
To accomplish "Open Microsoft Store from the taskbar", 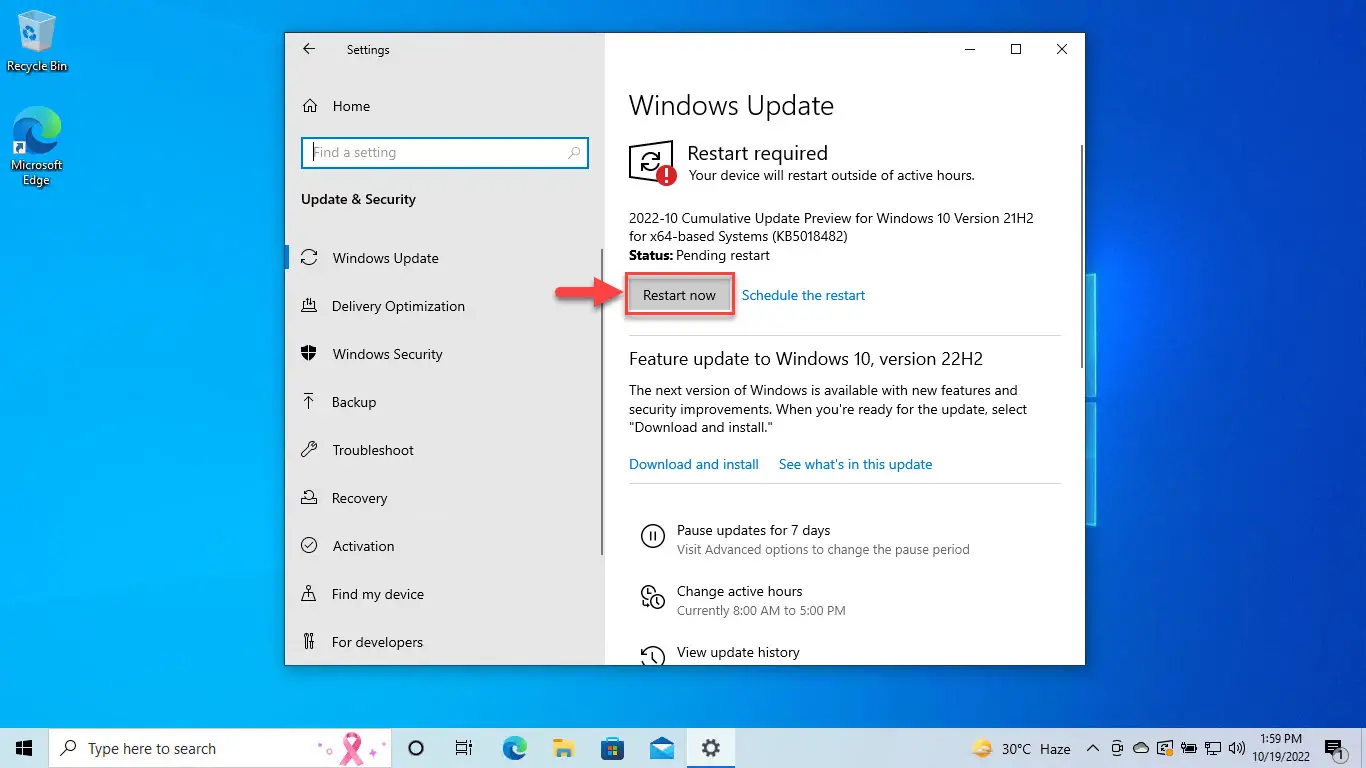I will [612, 748].
